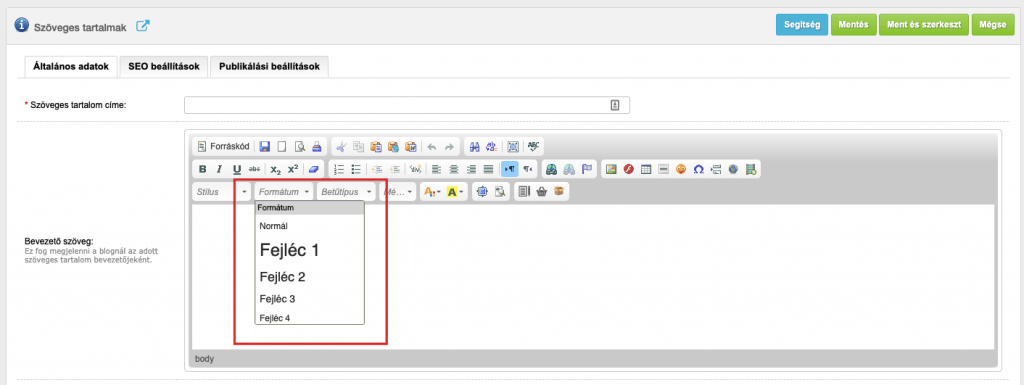Switch to SEO beállítások tab

pos(164,67)
